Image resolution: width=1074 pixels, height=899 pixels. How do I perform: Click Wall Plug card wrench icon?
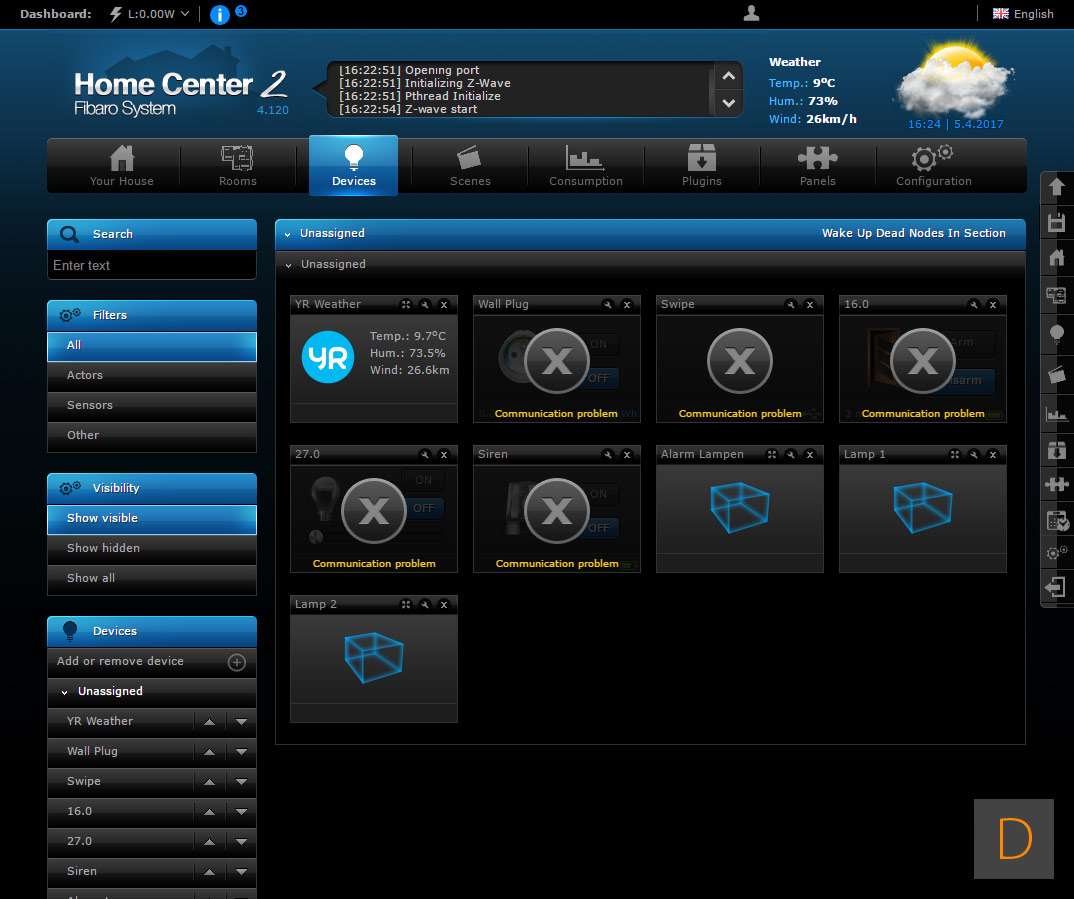[608, 305]
